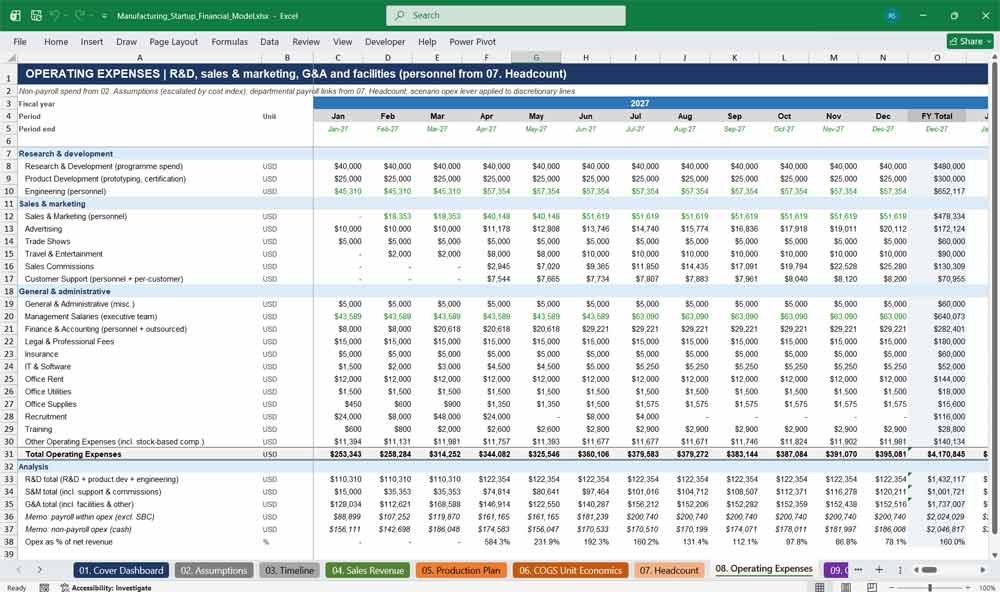Viewport: 1000px width, 592px height.
Task: Click the 100% zoom level
Action: [x=987, y=588]
